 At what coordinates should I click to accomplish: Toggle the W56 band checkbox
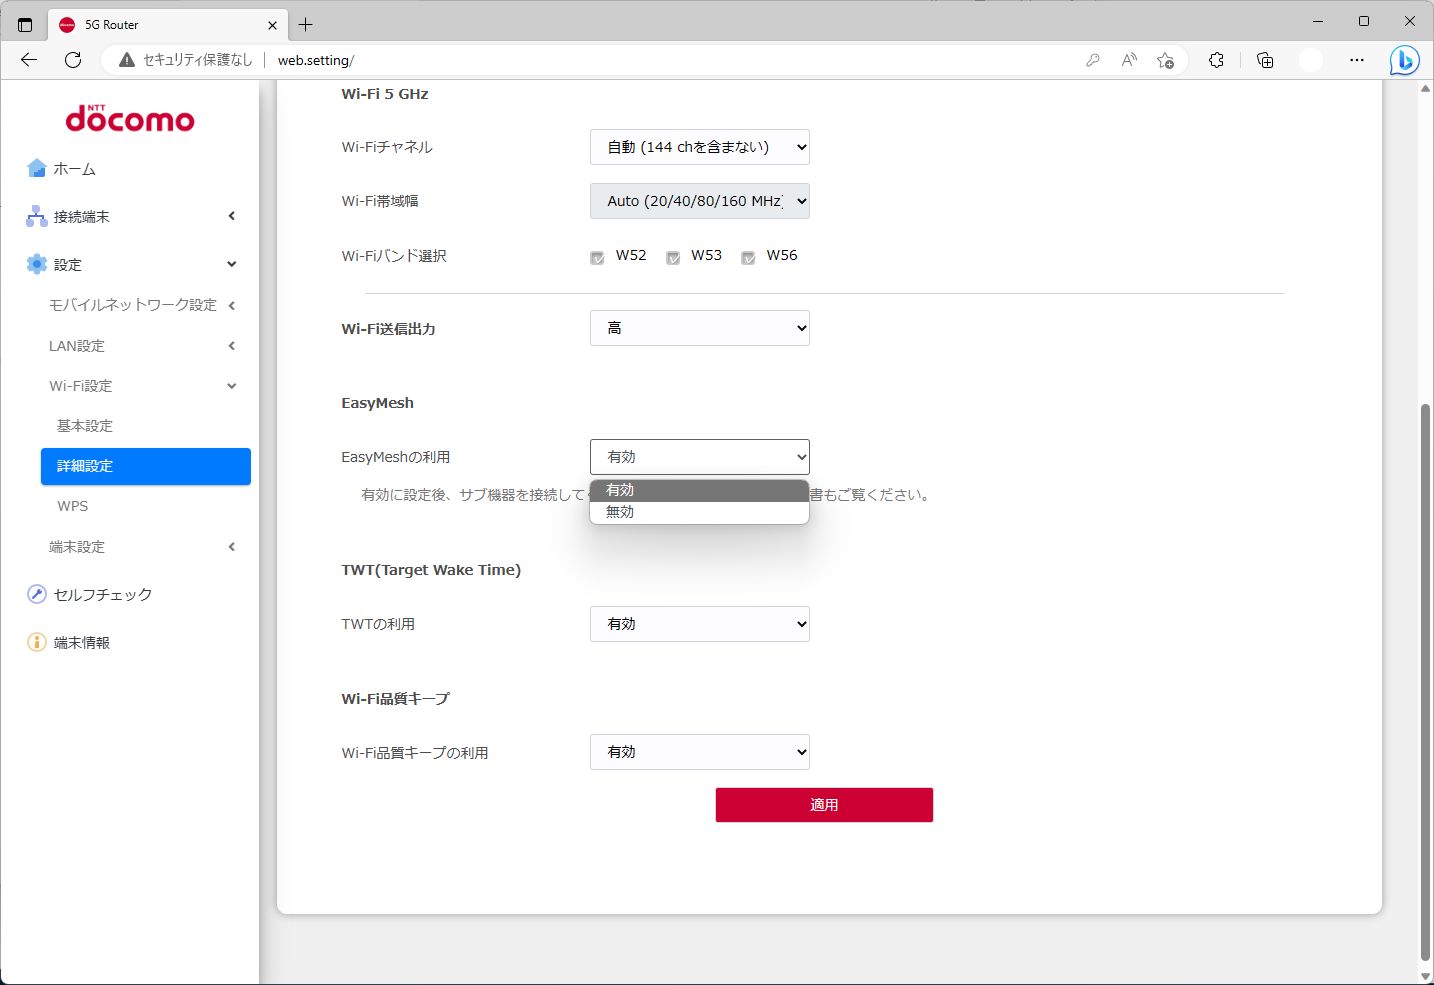(748, 258)
